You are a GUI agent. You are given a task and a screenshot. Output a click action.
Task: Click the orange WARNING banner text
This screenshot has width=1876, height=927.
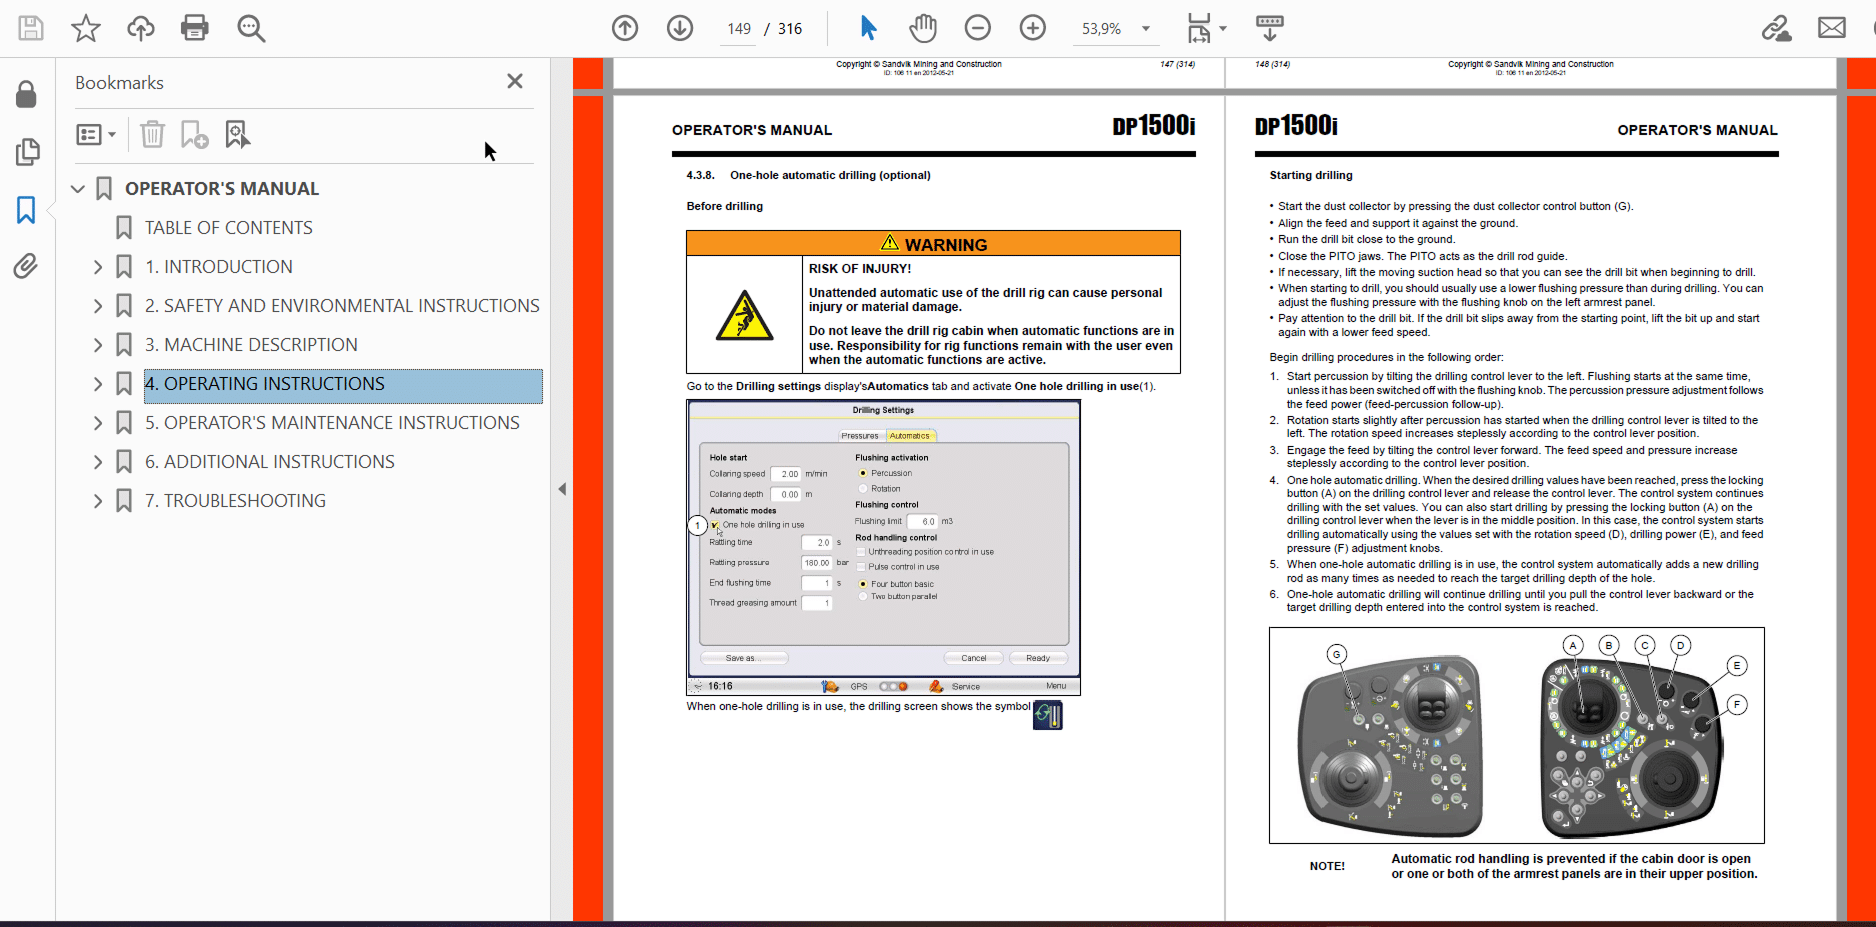click(946, 245)
